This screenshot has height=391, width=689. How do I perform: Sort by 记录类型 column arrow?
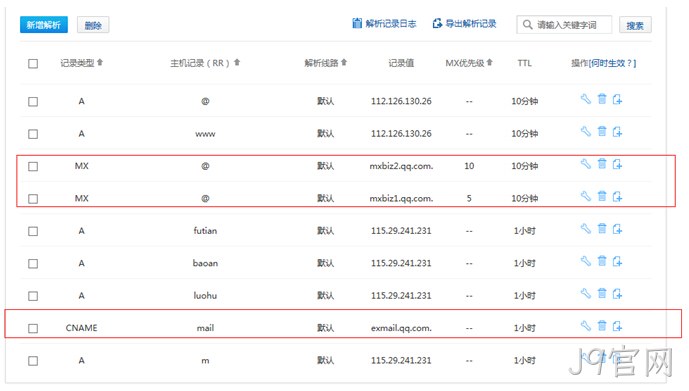tap(100, 62)
